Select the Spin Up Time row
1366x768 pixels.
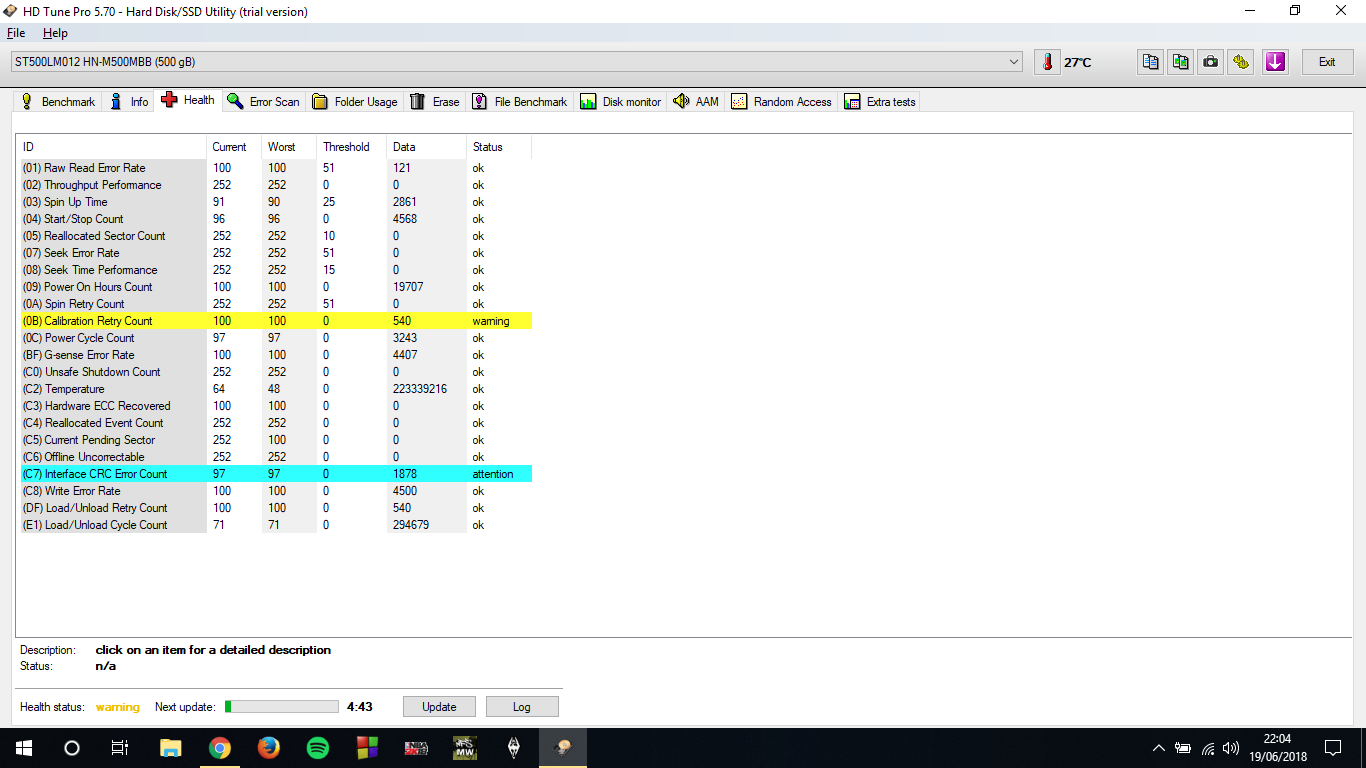pos(276,202)
